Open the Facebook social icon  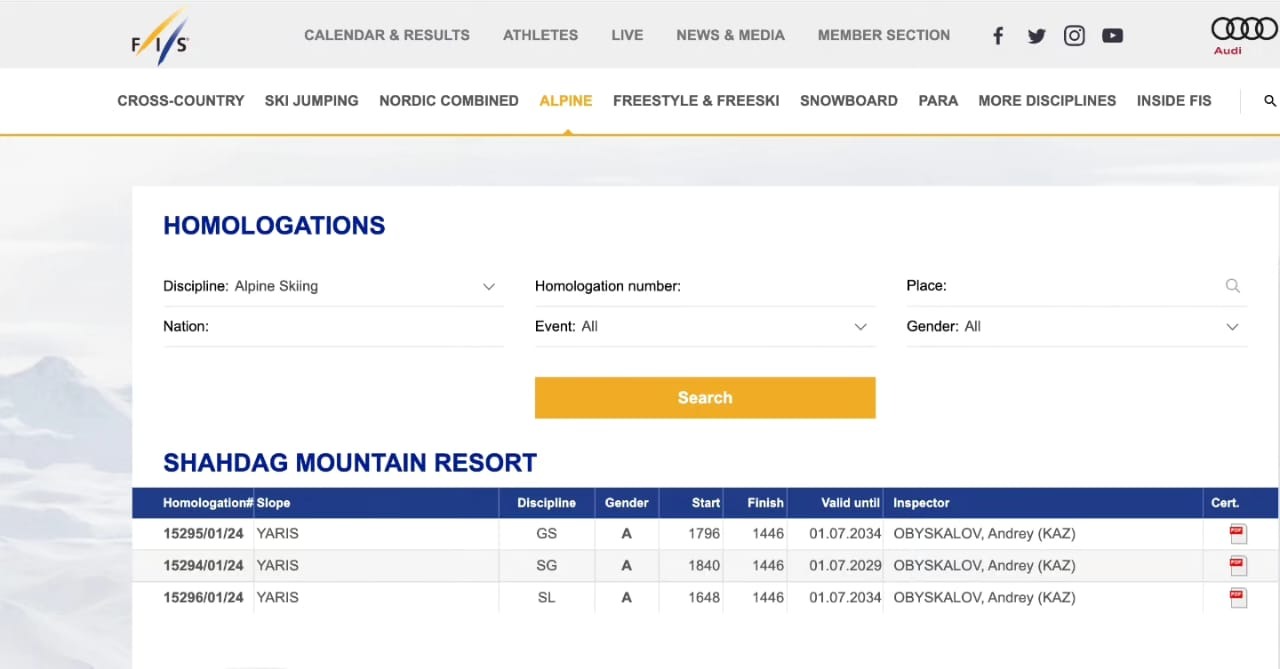[997, 36]
